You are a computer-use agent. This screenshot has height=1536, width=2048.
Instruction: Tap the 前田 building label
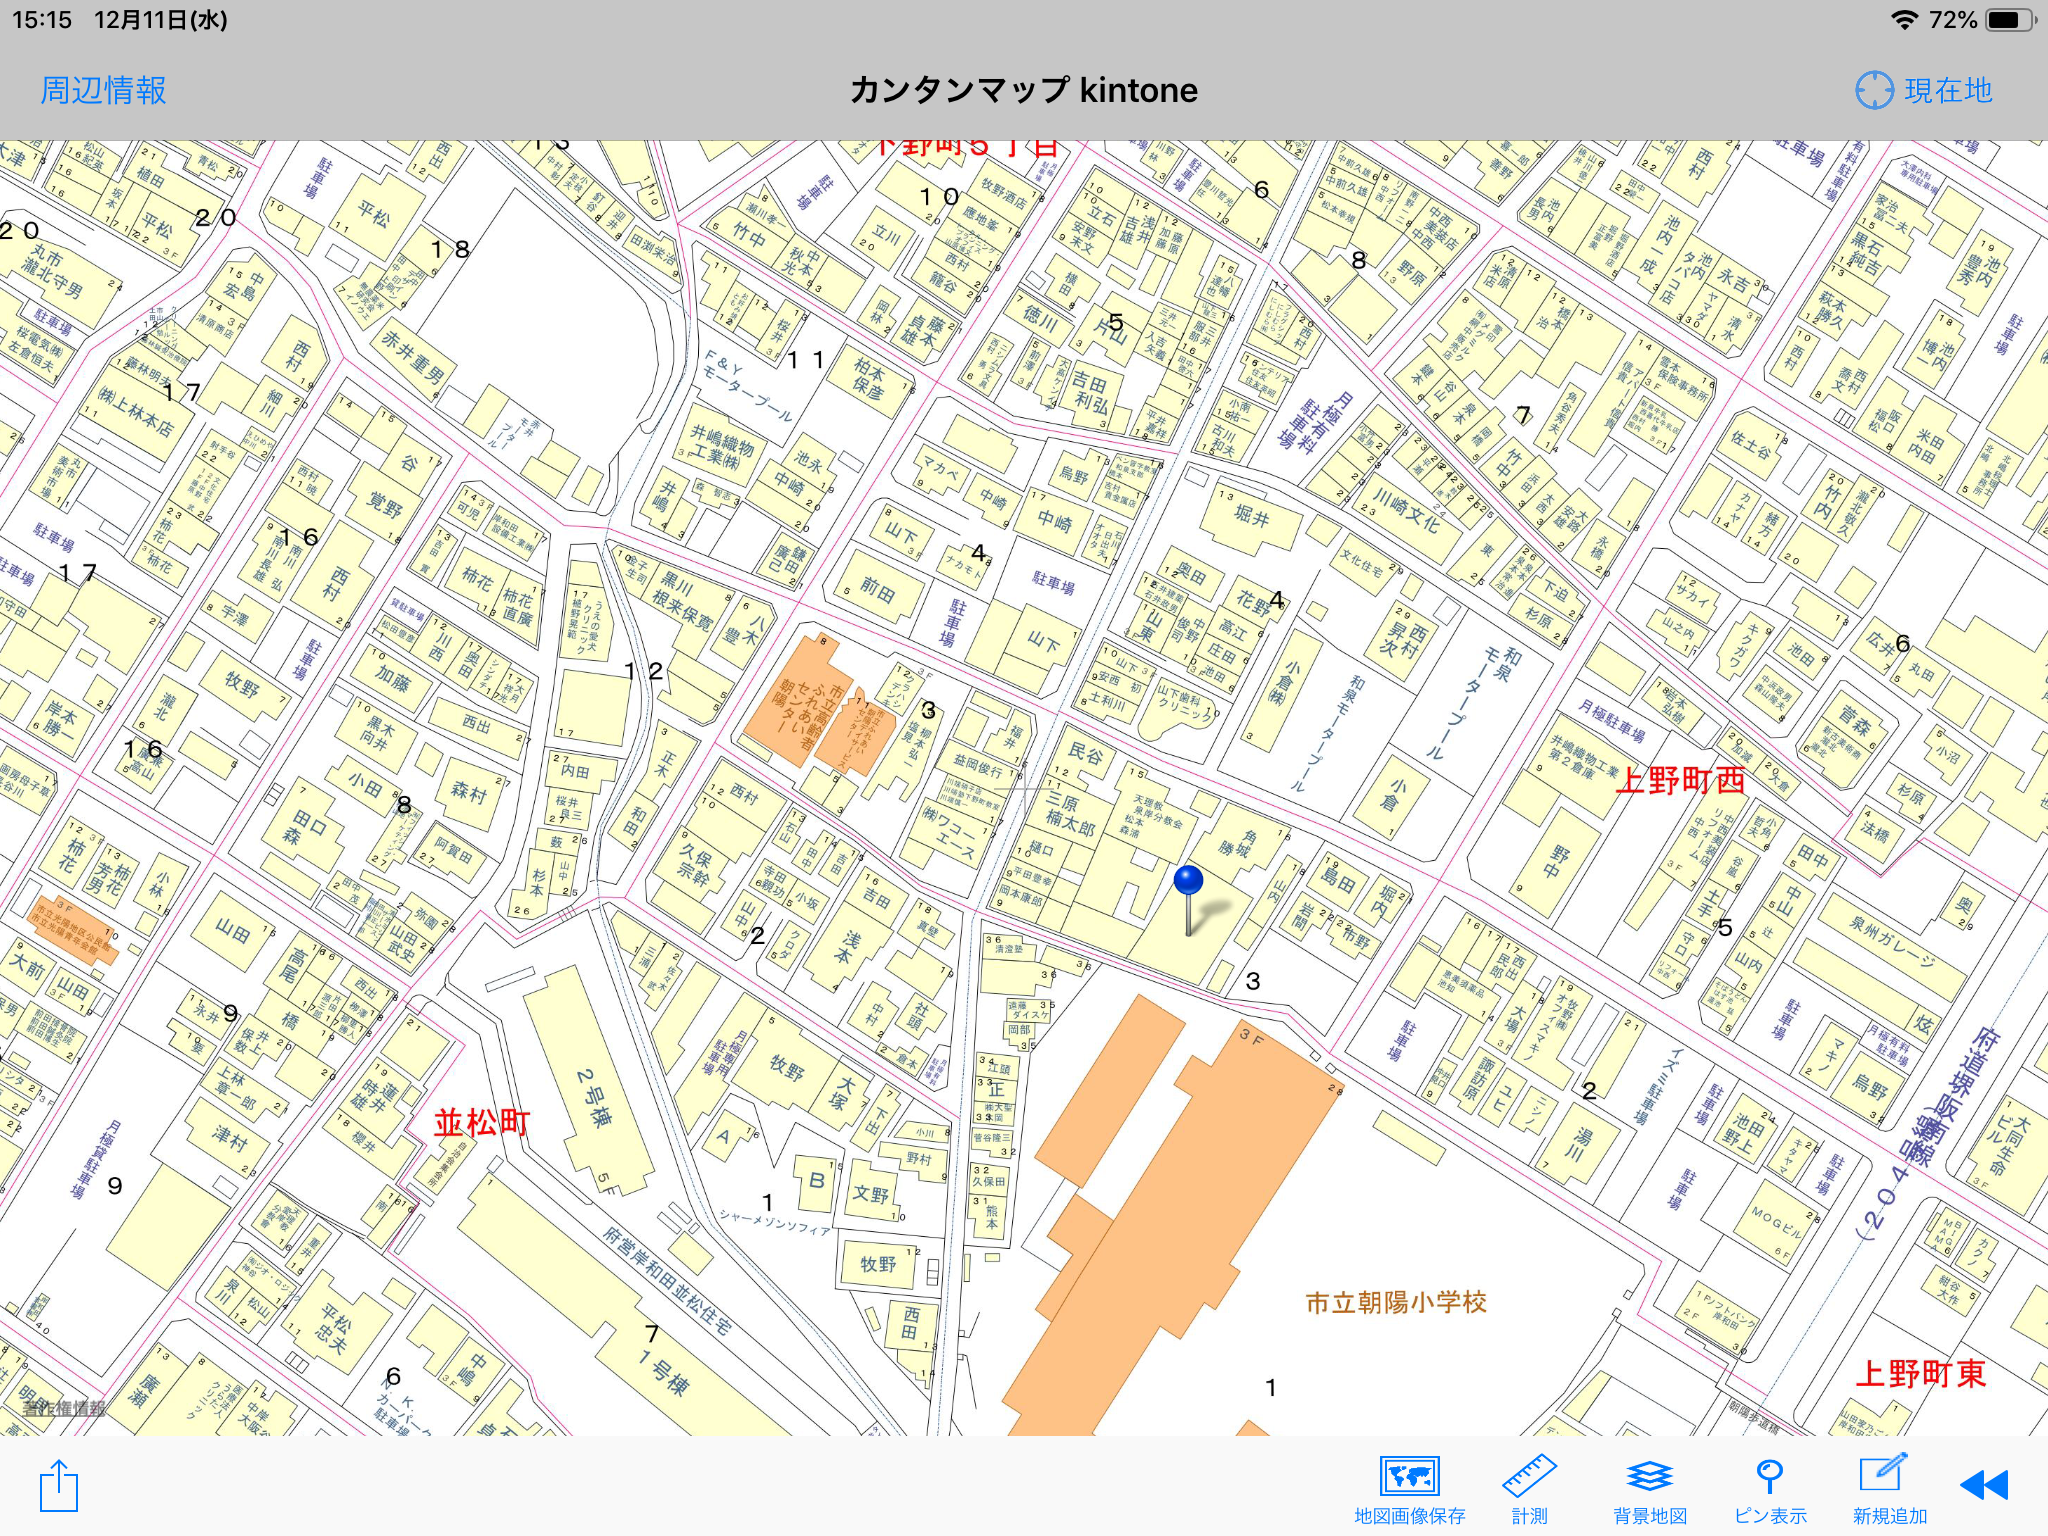tap(877, 589)
